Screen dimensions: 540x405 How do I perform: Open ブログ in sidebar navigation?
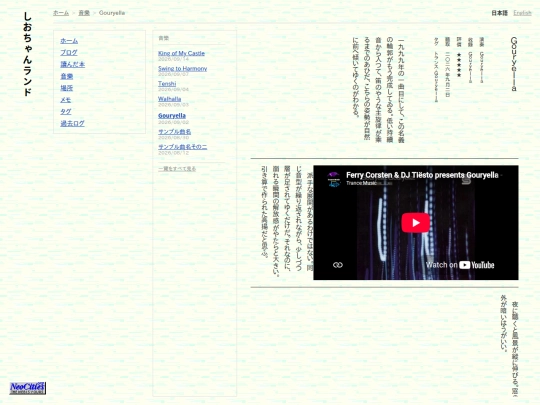(69, 52)
